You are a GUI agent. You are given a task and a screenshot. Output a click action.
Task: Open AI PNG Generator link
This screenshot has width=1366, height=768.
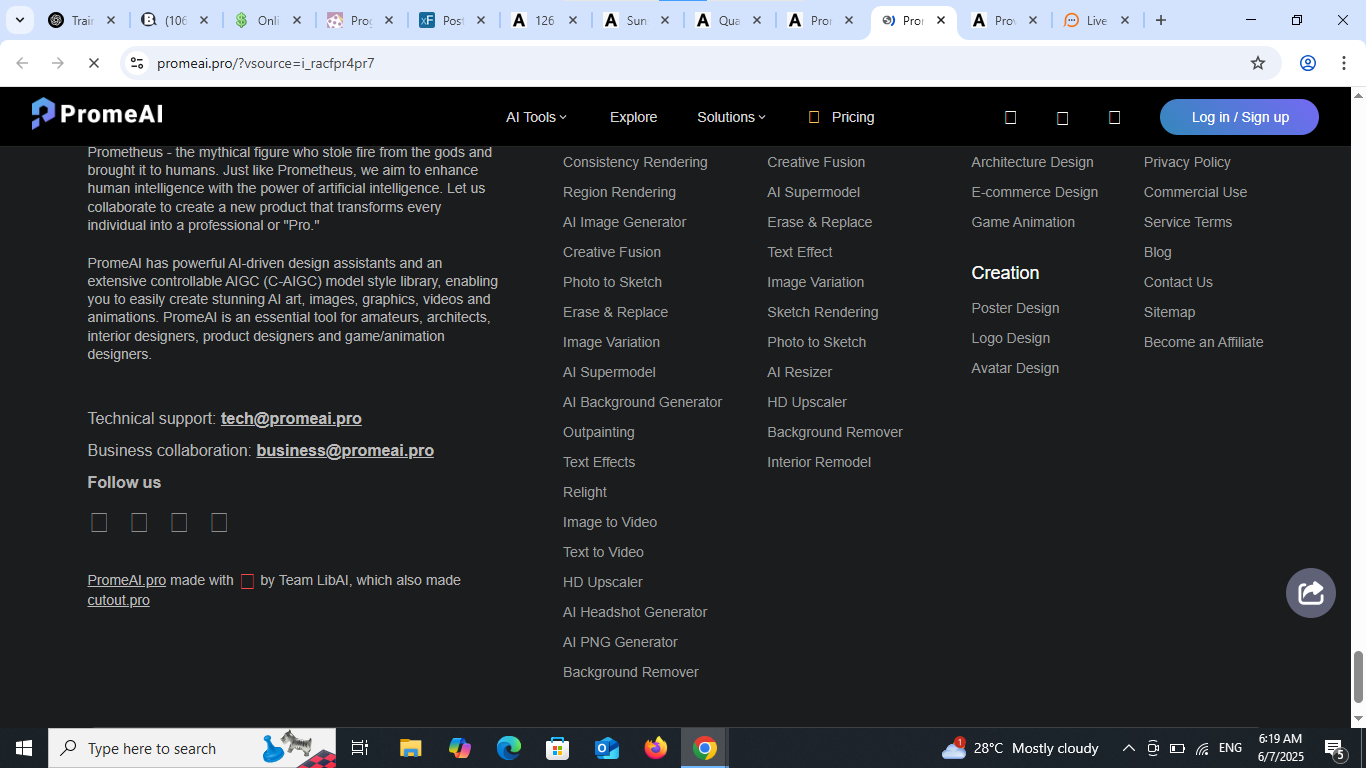coord(620,642)
